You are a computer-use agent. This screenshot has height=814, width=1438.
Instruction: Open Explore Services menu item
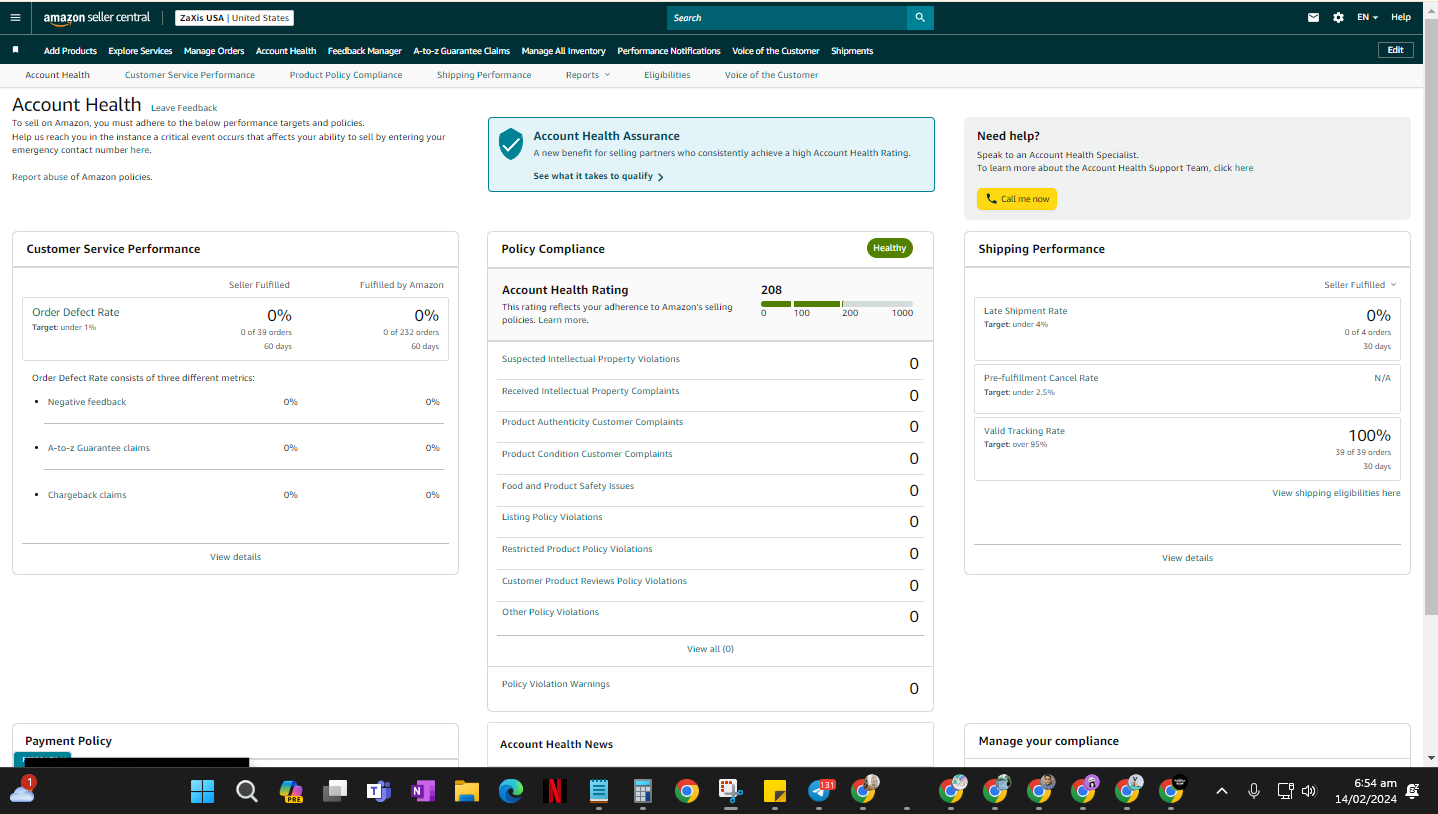[x=140, y=51]
